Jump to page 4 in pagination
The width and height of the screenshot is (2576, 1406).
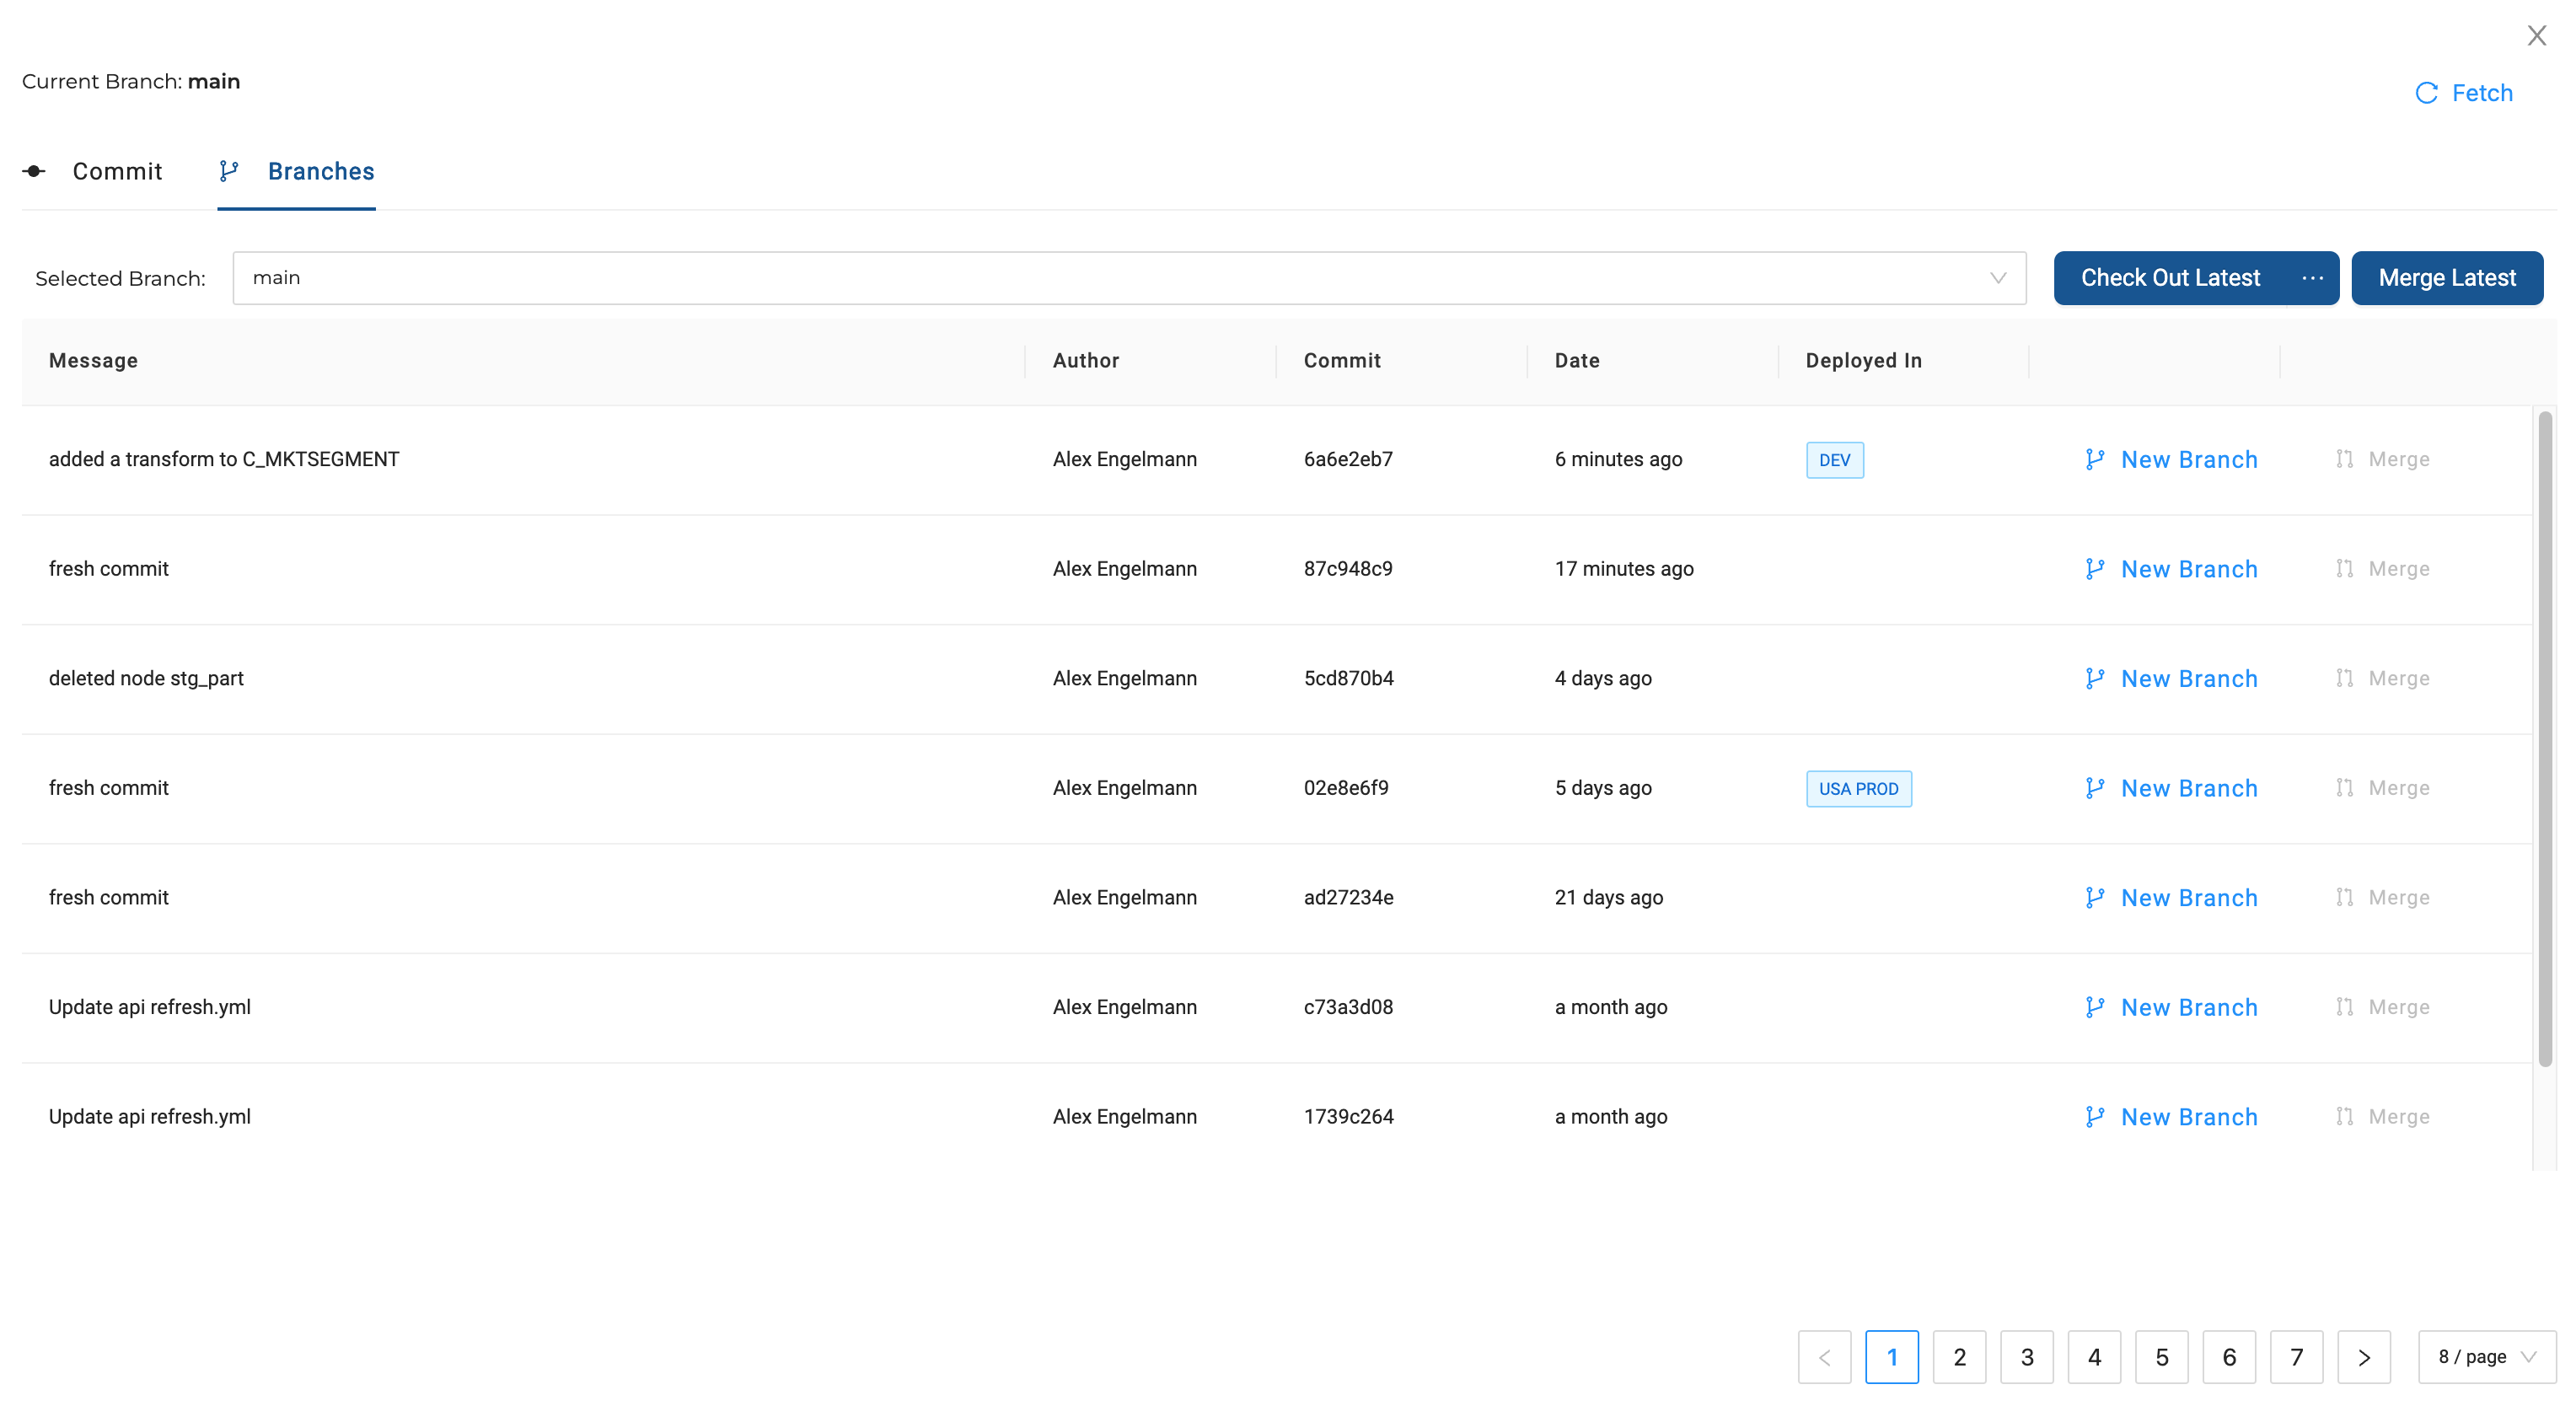point(2093,1357)
